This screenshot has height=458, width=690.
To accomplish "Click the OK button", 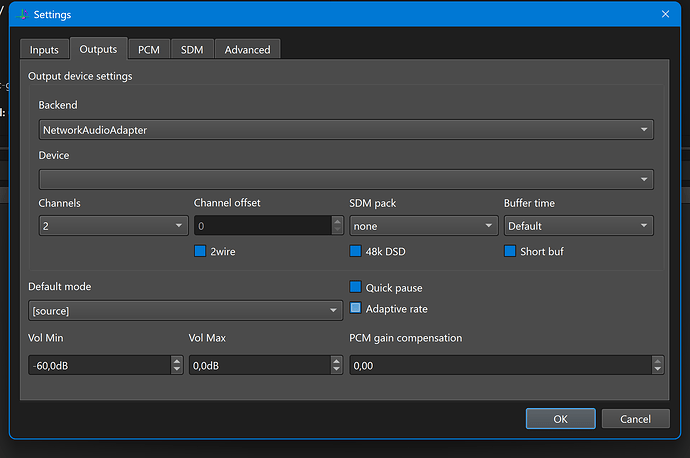I will [560, 419].
